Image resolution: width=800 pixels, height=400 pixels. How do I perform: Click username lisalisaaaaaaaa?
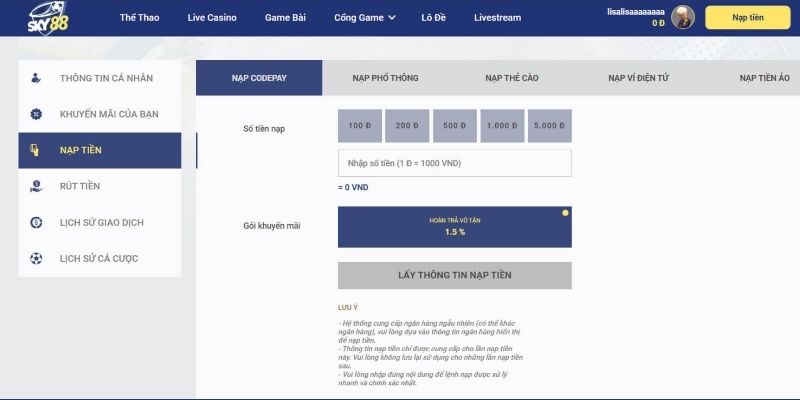(636, 11)
